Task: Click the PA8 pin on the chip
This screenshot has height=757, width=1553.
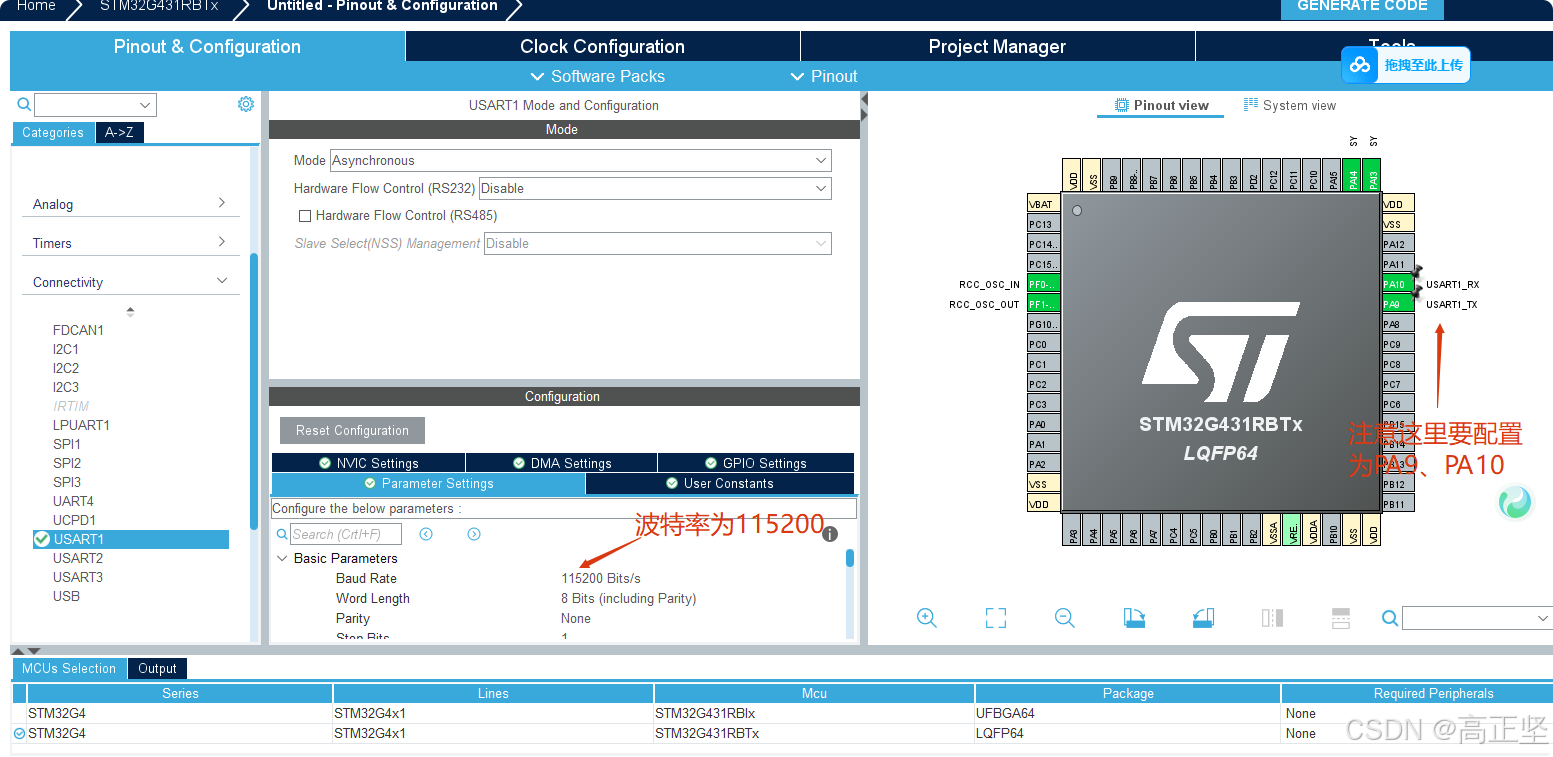Action: (1398, 324)
